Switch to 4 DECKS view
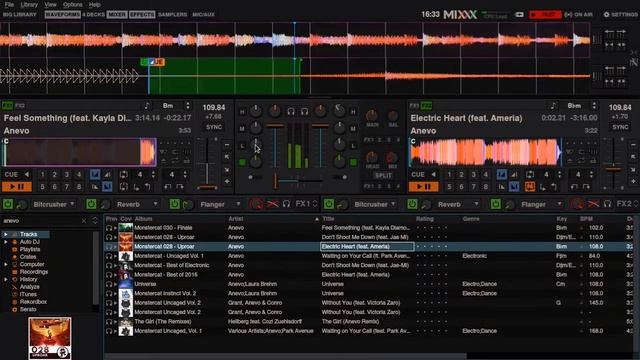 [x=93, y=14]
